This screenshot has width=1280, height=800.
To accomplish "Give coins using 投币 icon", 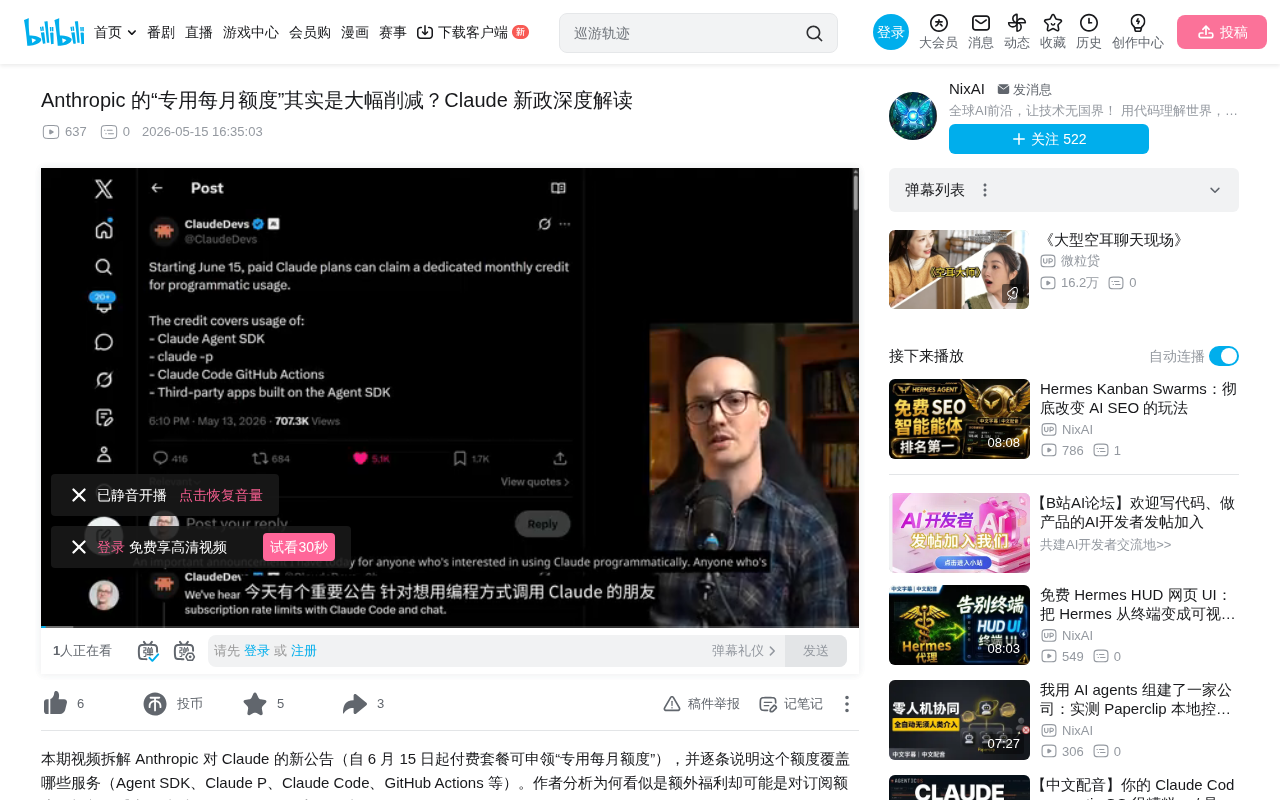I will [x=155, y=704].
